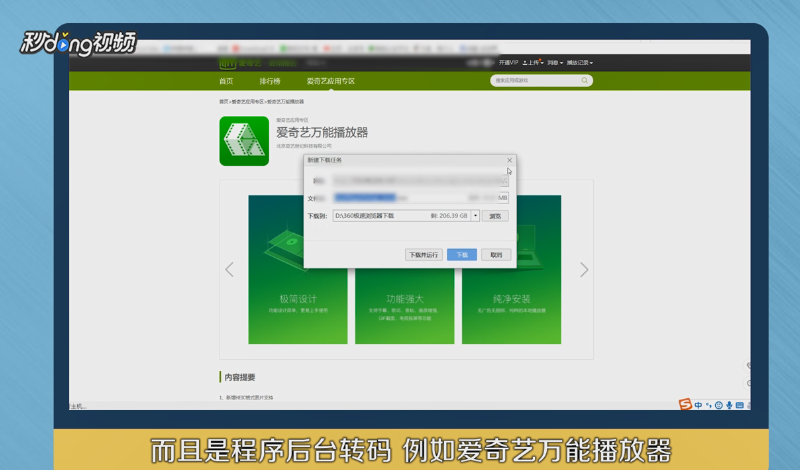Click the 首页 breadcrumb link
Screen dimensions: 800x470
223,102
